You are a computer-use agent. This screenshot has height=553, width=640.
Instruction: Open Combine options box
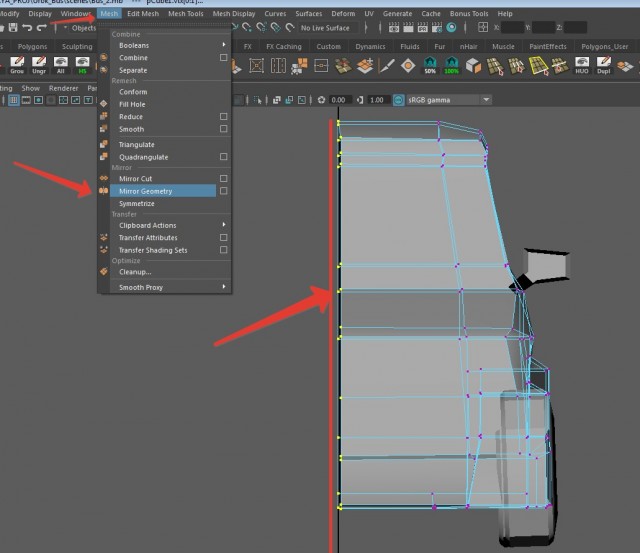click(x=223, y=58)
